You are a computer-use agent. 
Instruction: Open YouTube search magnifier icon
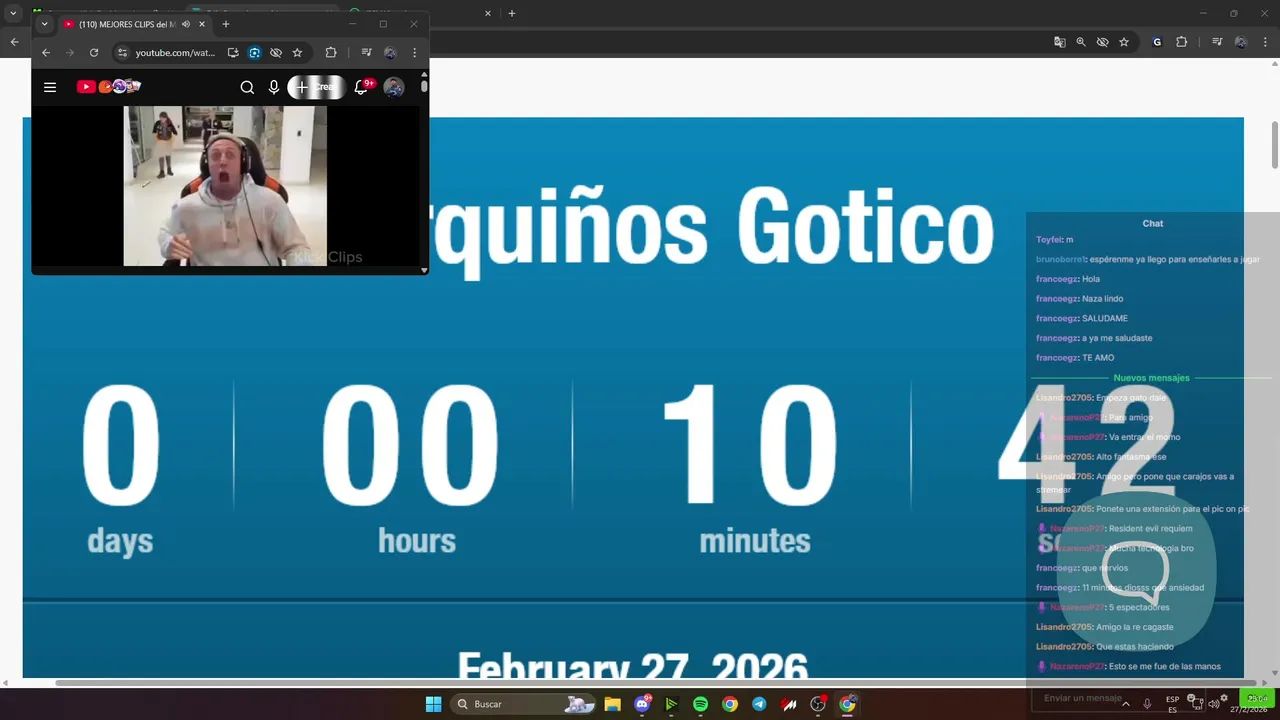point(247,87)
